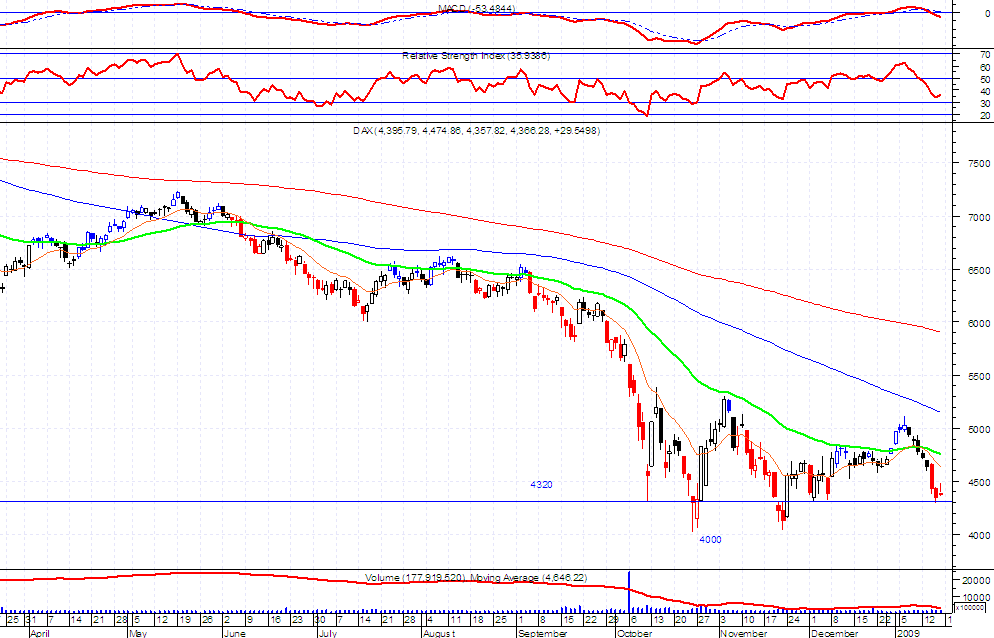
Task: Click the RSI axis value 70
Action: pyautogui.click(x=985, y=55)
